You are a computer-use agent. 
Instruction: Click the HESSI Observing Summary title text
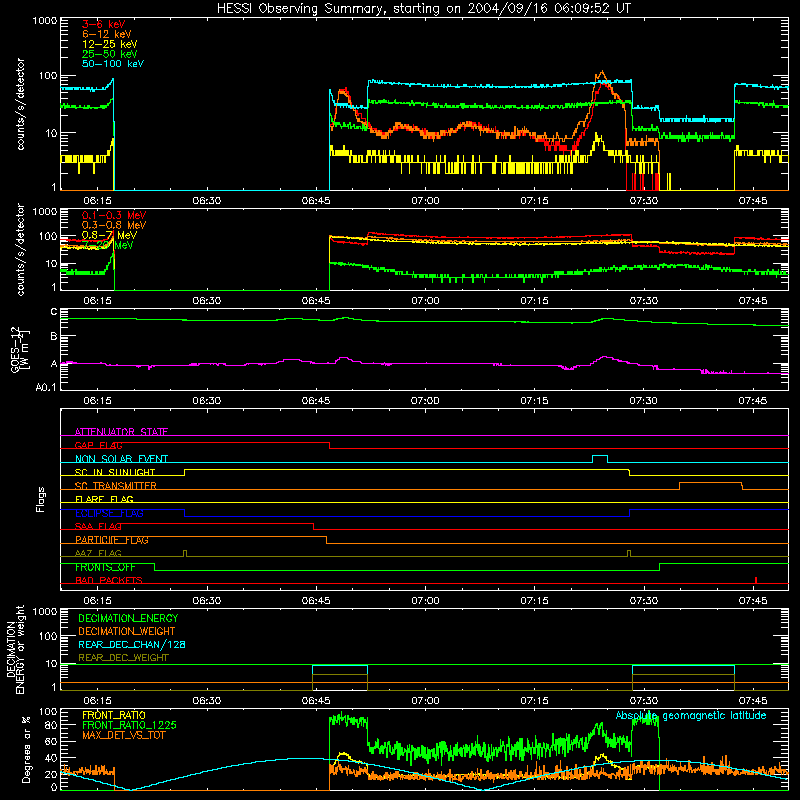(423, 9)
